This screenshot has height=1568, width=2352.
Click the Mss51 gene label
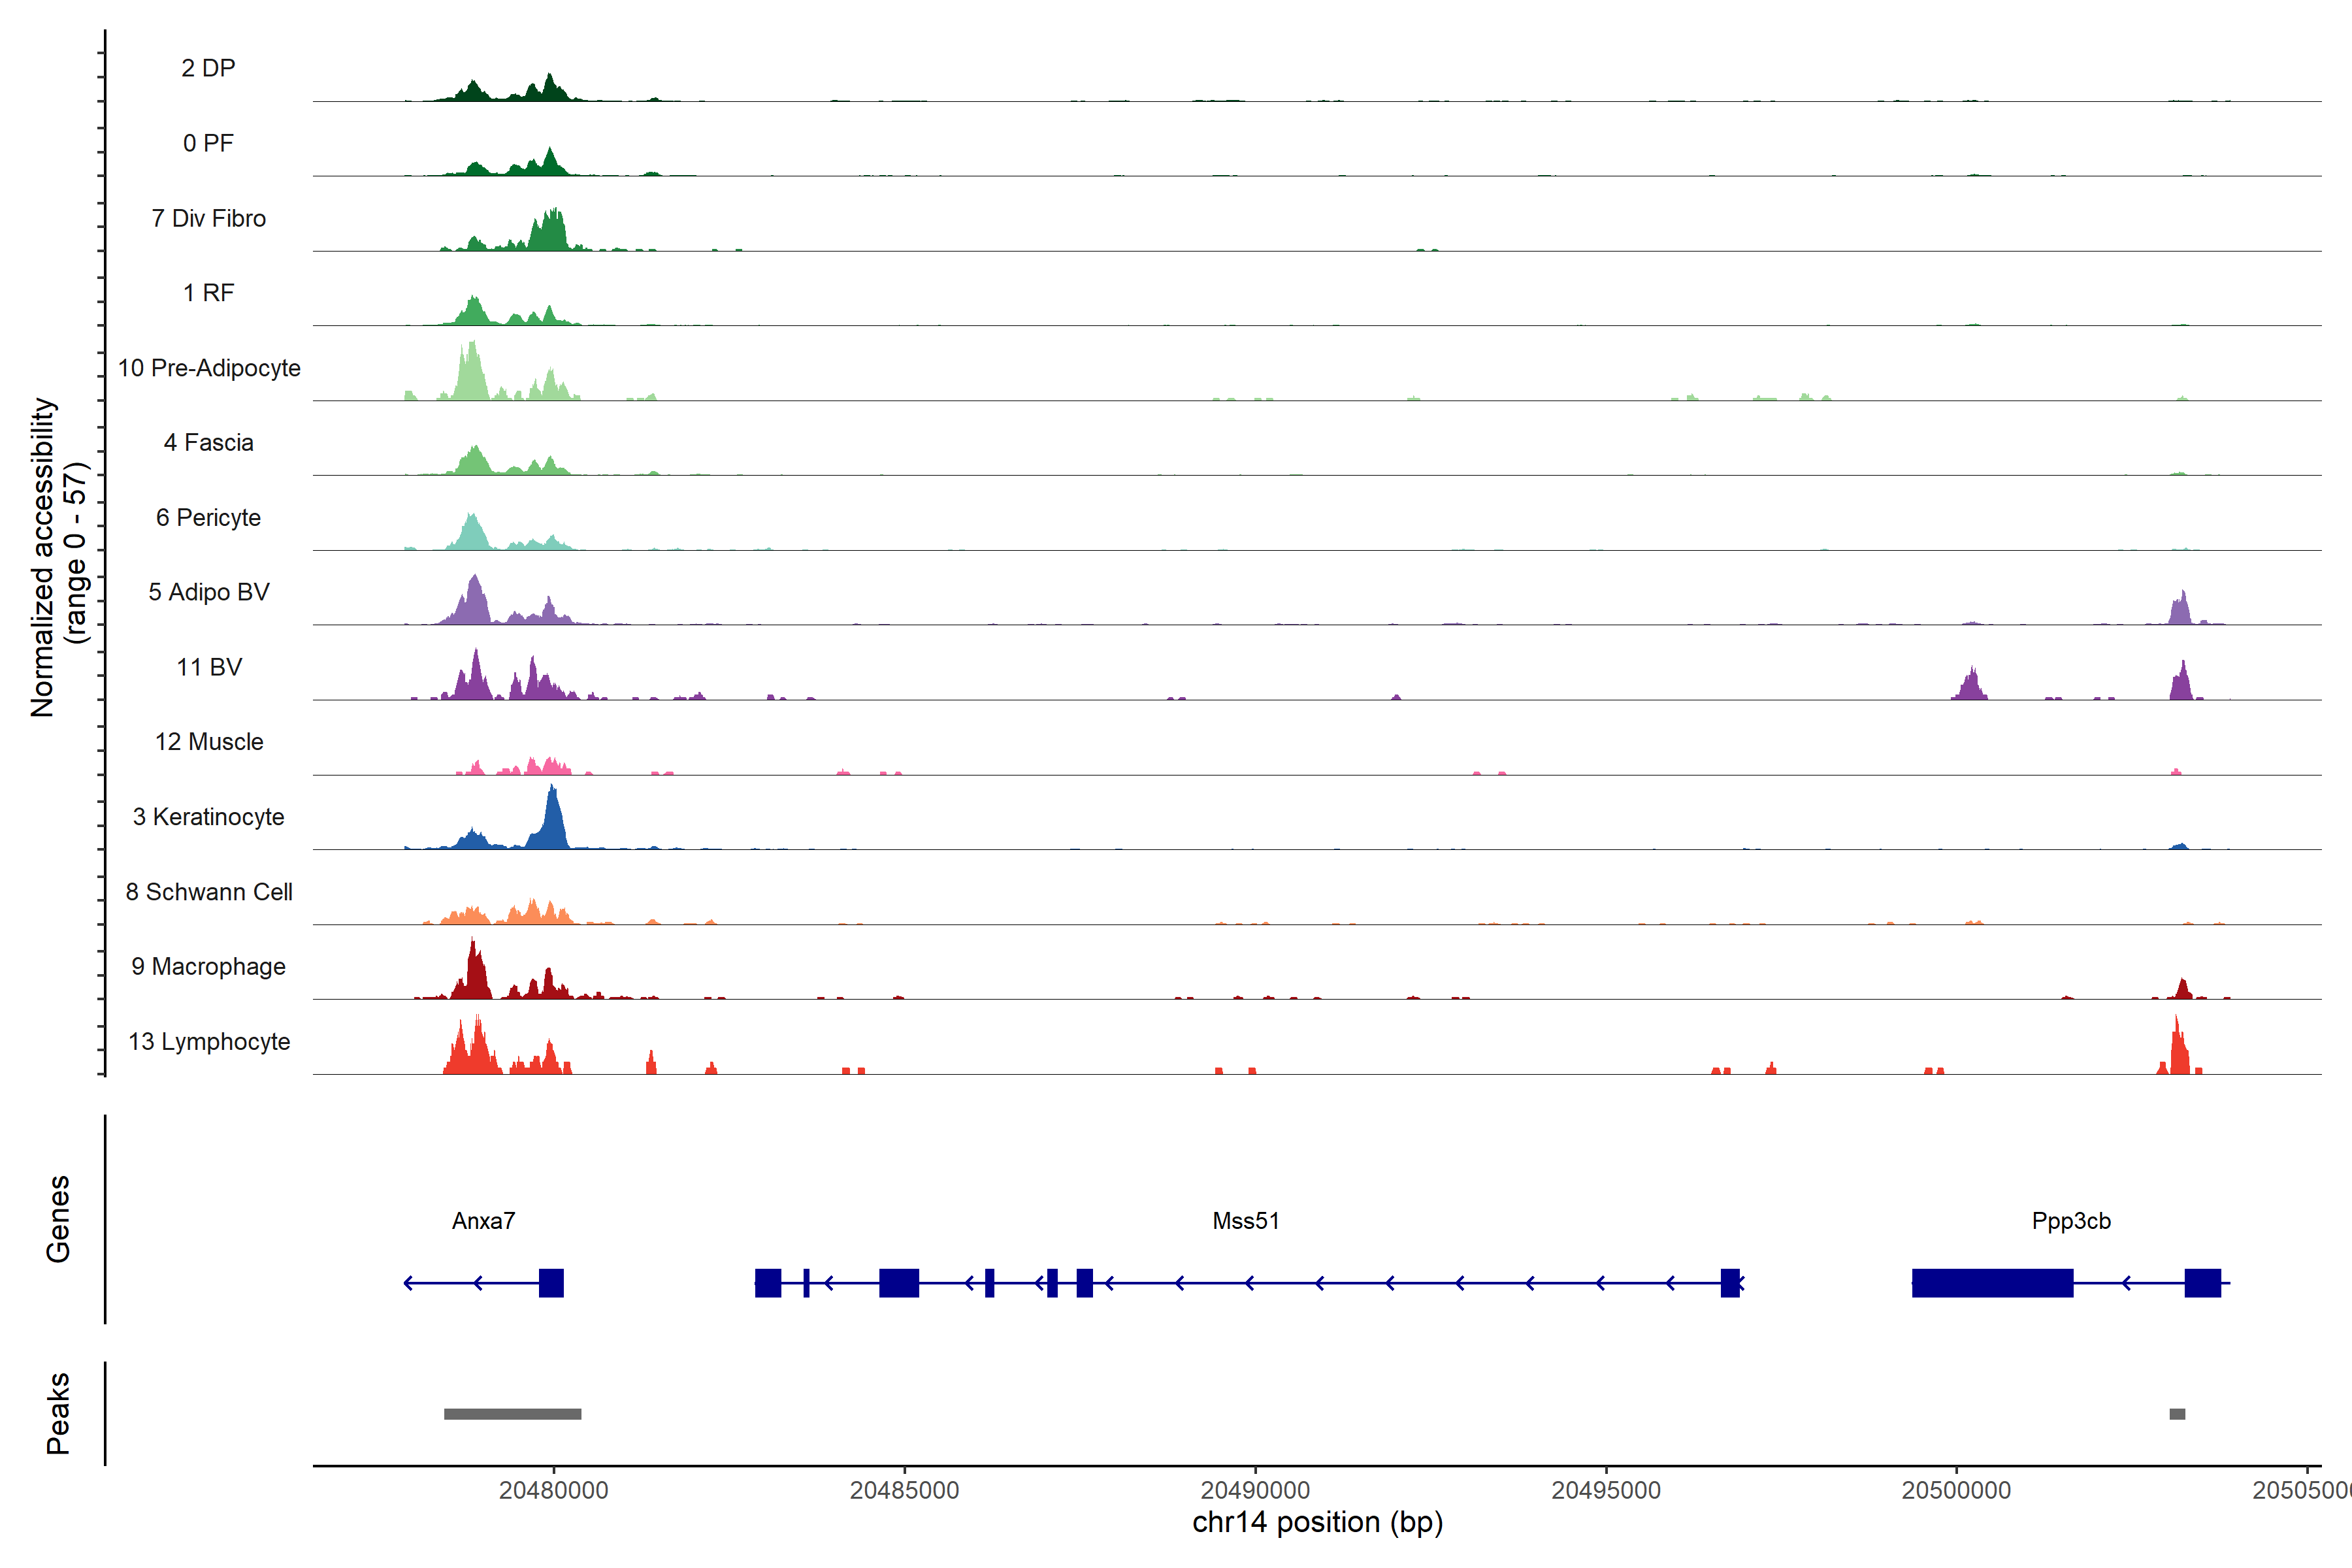[1245, 1220]
